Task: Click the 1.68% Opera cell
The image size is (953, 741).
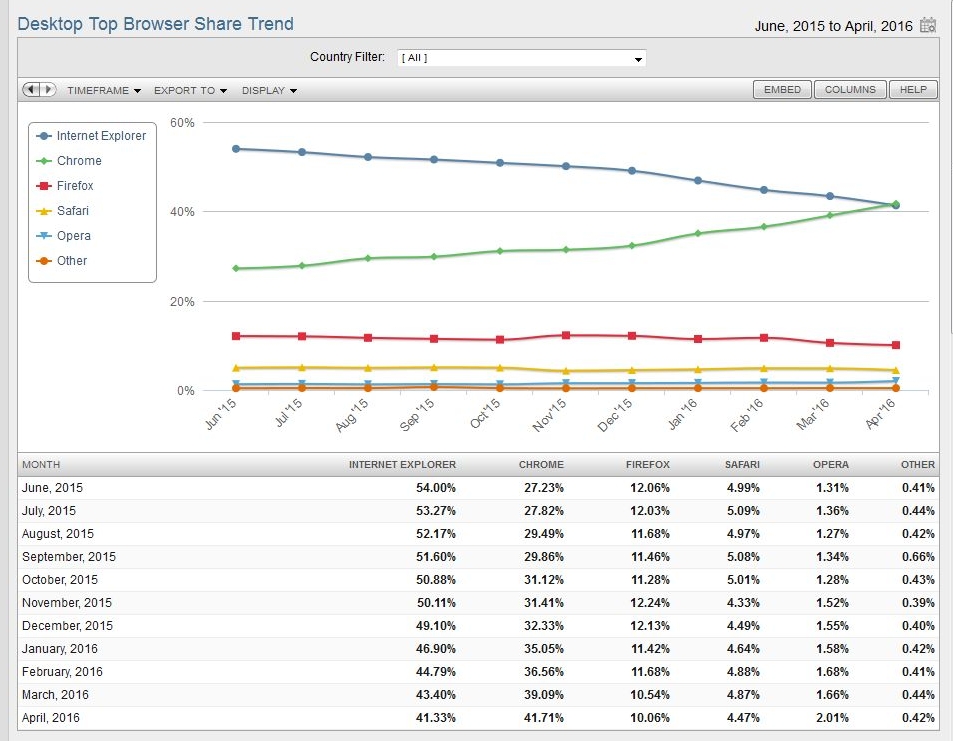Action: 832,672
